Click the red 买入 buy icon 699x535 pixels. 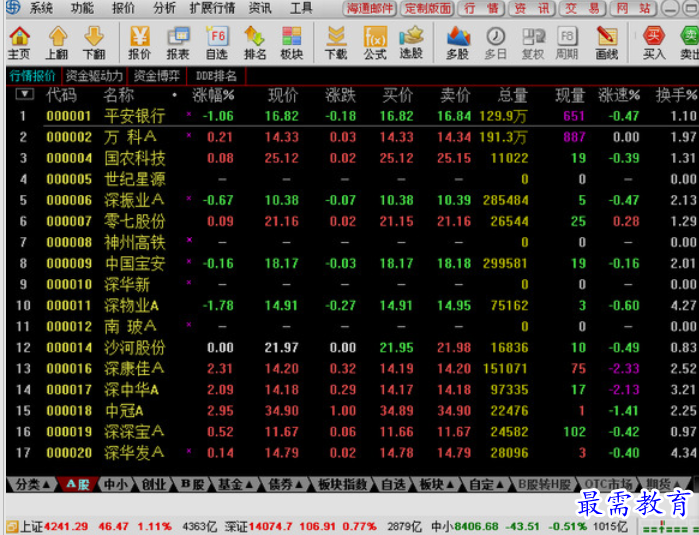tap(654, 43)
